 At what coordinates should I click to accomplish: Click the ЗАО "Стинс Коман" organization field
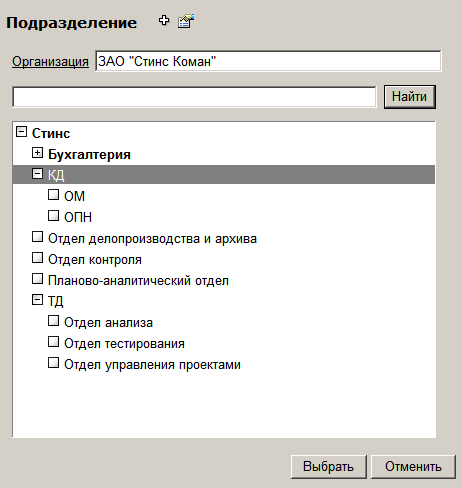coord(268,61)
